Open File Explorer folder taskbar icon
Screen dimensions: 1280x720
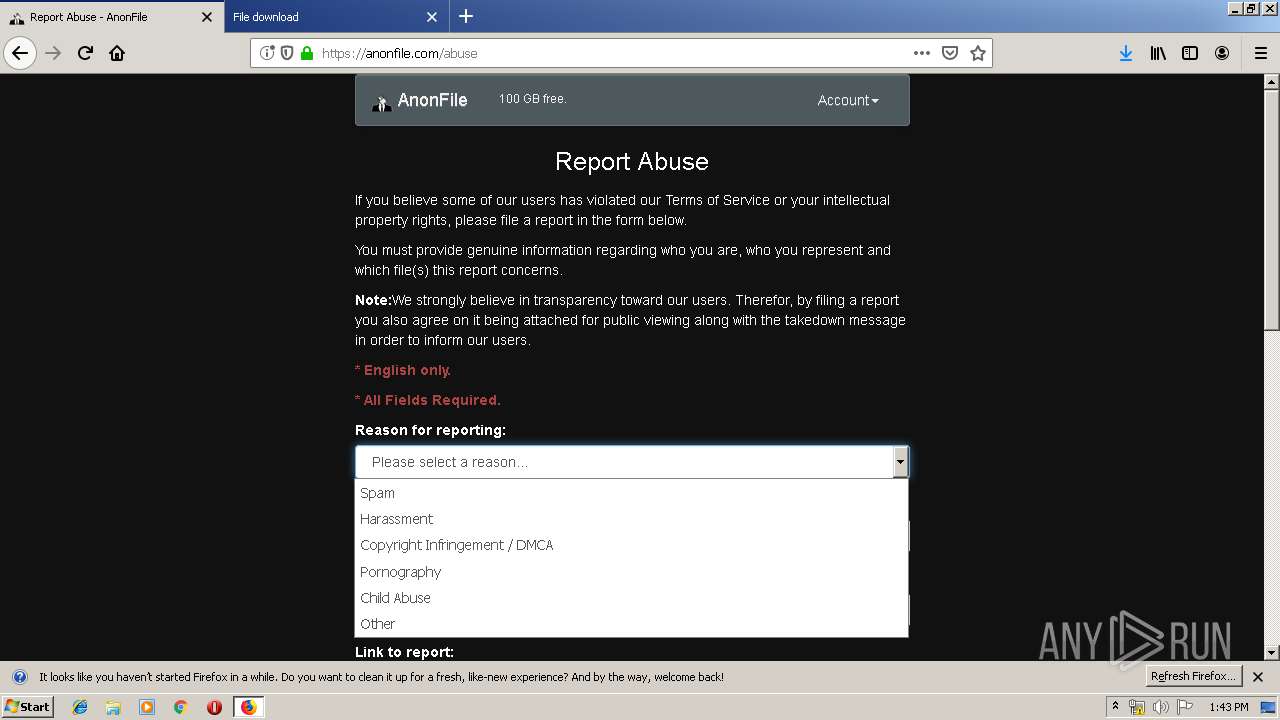[x=113, y=707]
